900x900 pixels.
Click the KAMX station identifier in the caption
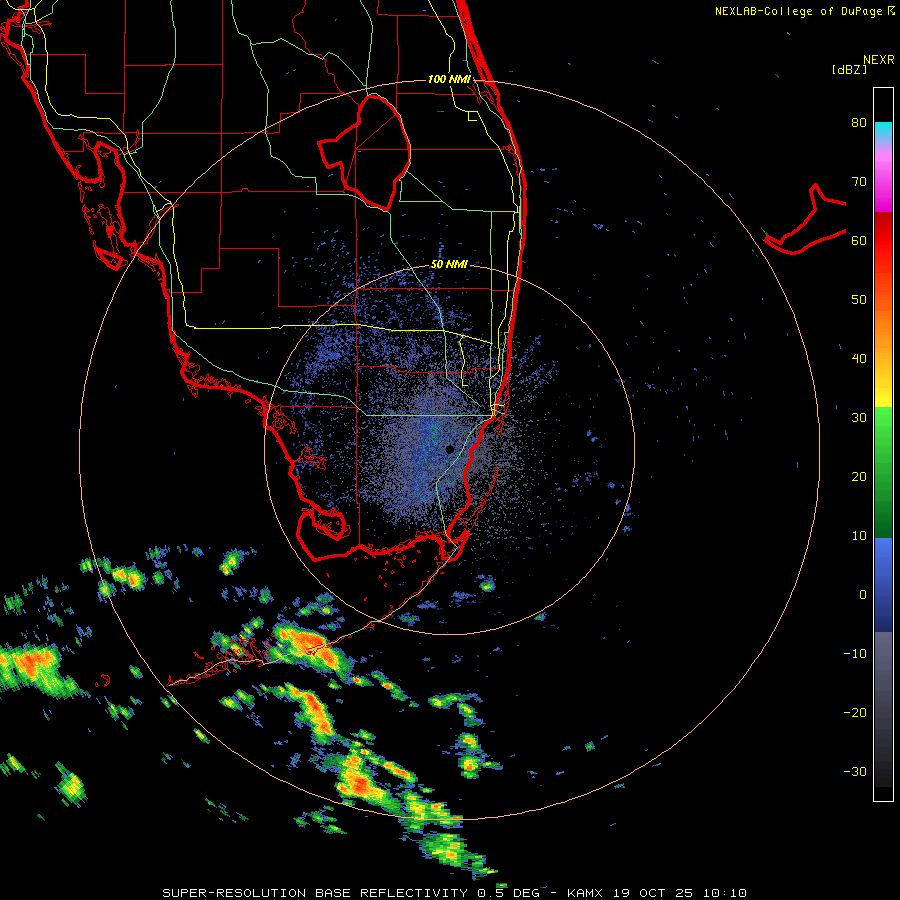point(586,893)
